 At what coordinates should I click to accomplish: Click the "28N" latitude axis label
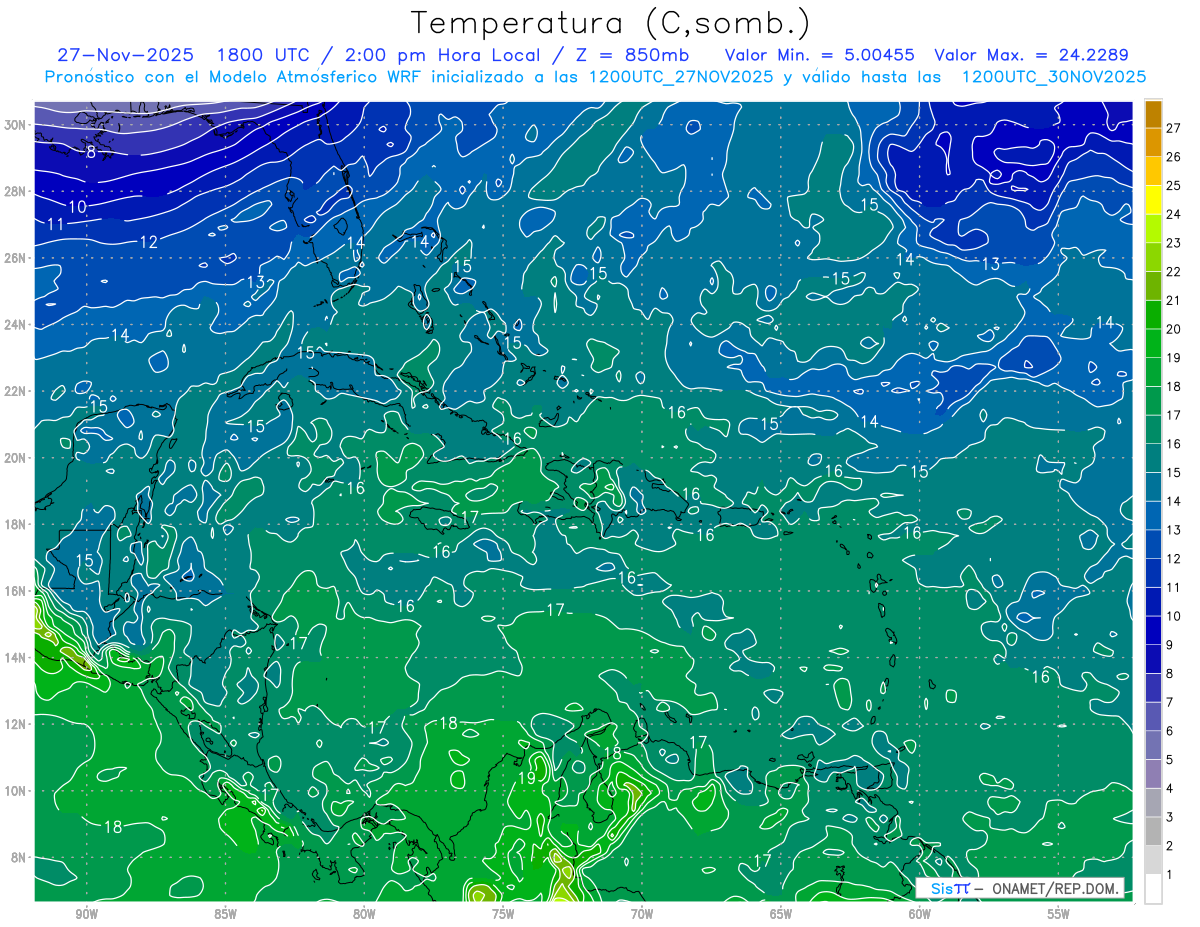point(15,191)
